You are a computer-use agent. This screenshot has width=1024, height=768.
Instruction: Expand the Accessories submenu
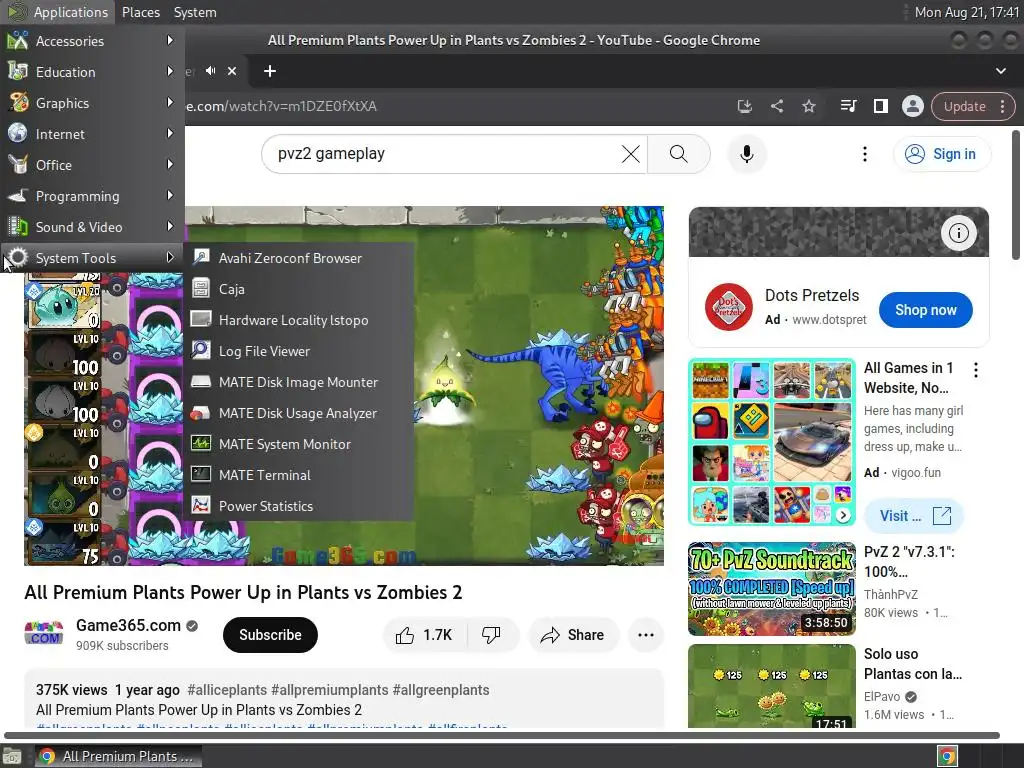coord(92,40)
